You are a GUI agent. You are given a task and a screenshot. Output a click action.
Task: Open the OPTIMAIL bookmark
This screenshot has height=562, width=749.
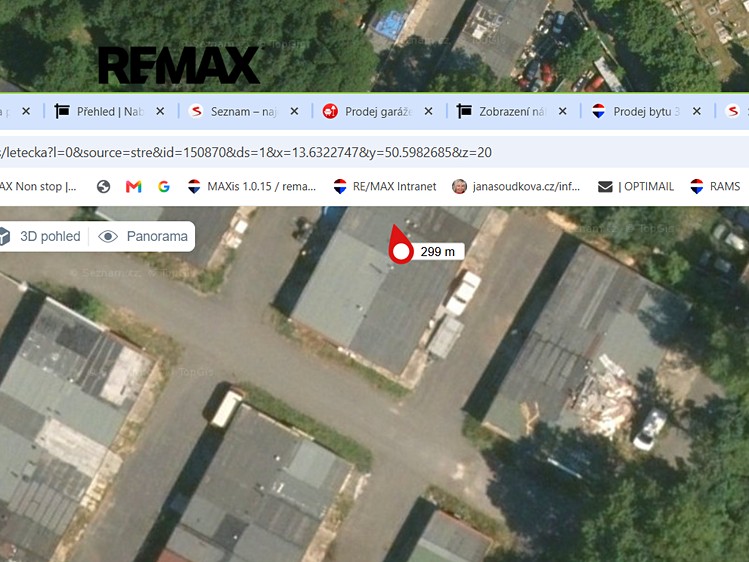coord(636,186)
